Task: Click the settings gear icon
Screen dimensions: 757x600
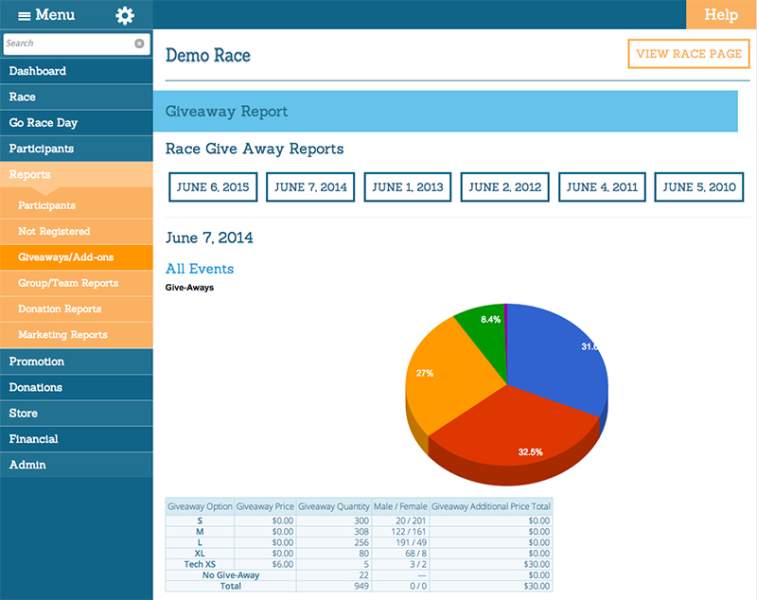Action: (125, 15)
